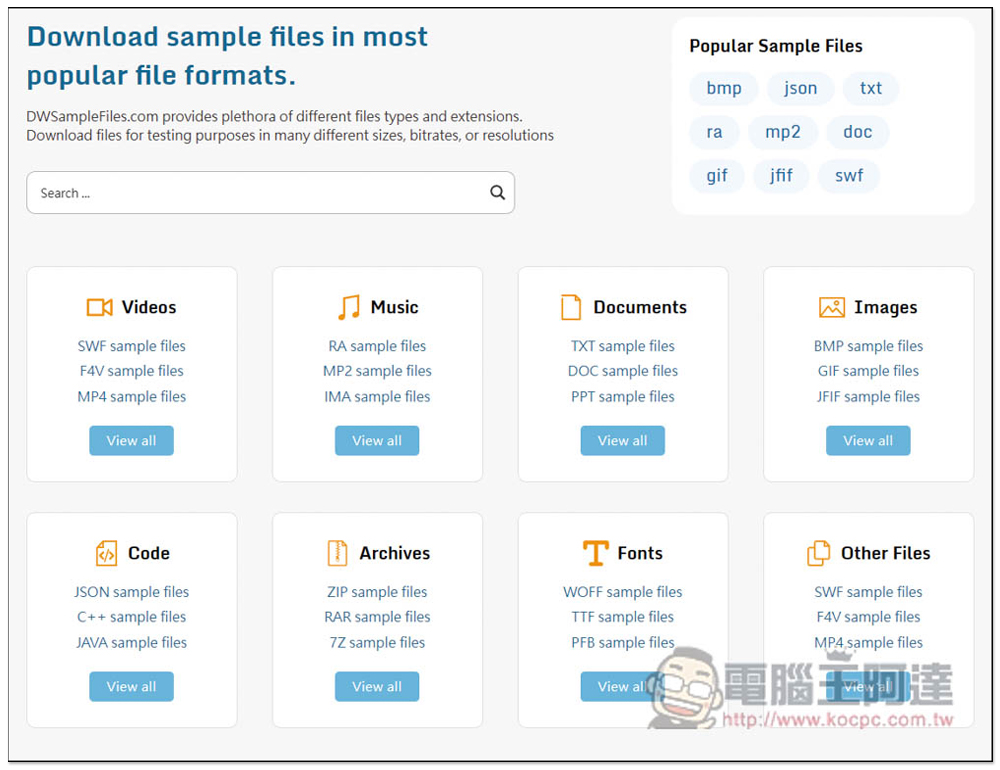
Task: View all in Videos card
Action: tap(131, 440)
